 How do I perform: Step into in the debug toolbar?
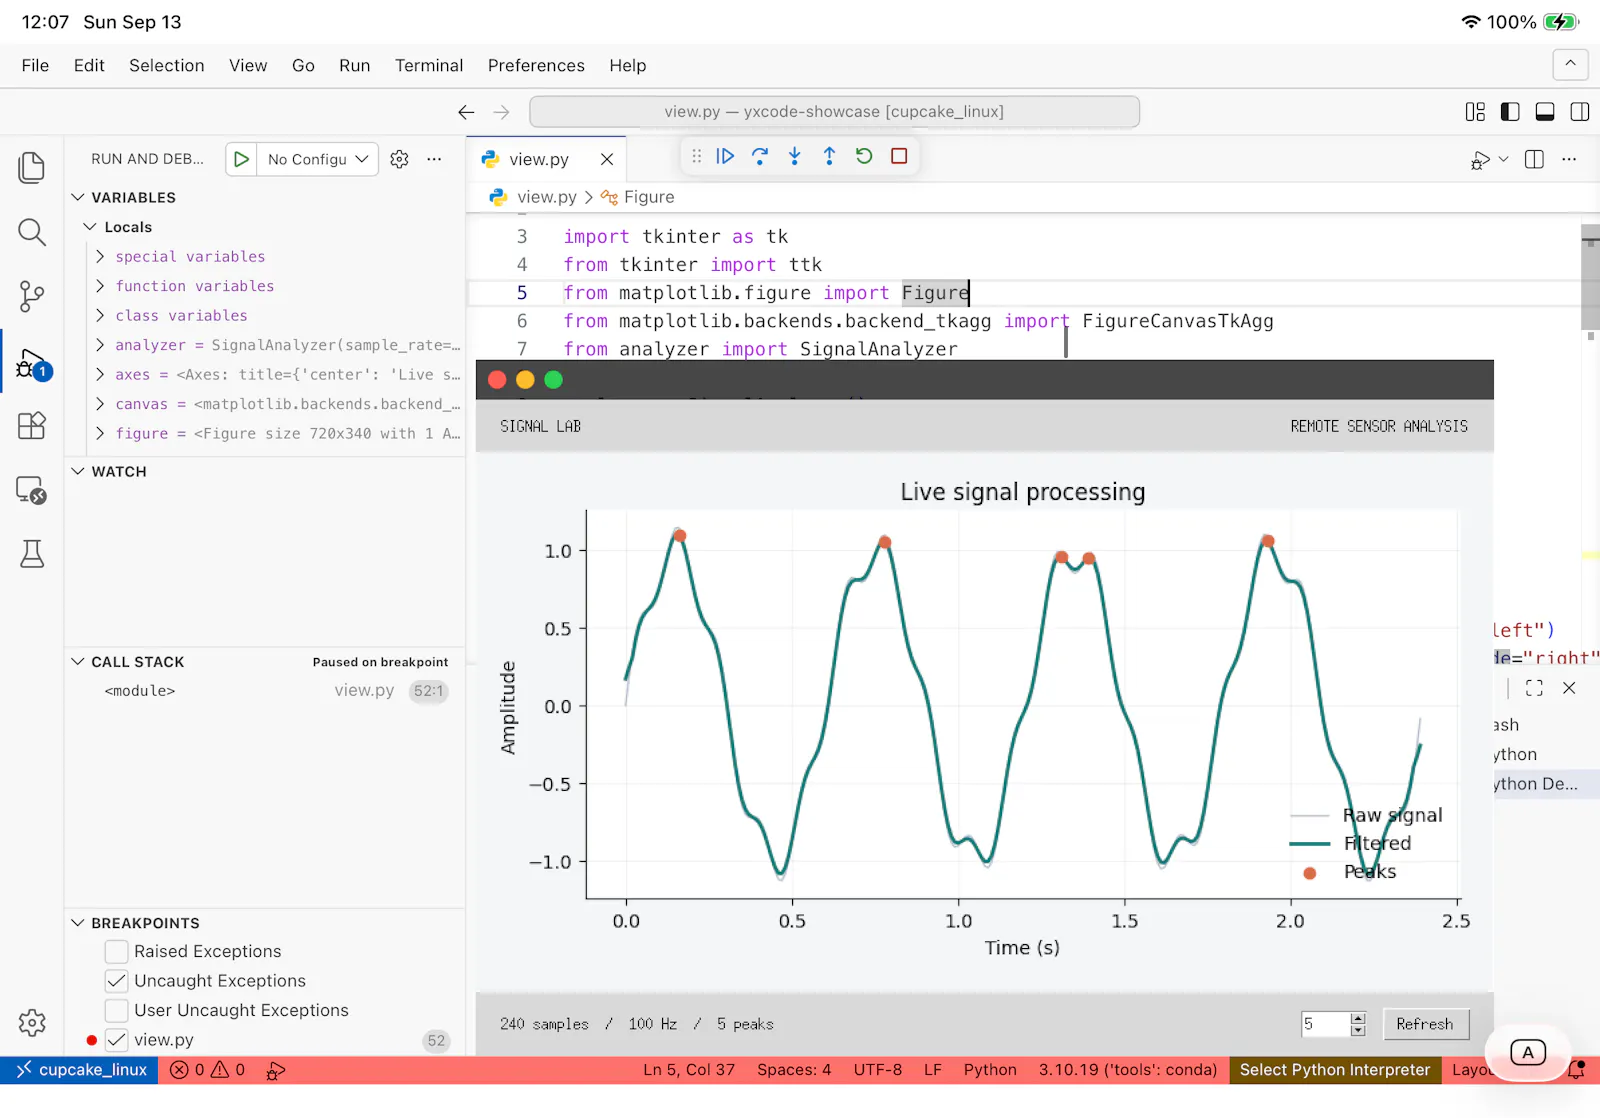click(x=795, y=156)
